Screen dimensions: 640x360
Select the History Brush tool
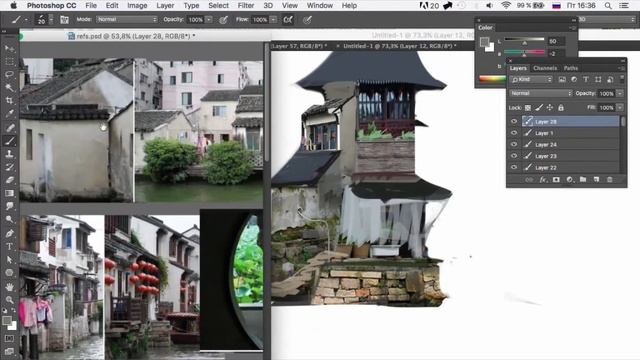click(9, 167)
